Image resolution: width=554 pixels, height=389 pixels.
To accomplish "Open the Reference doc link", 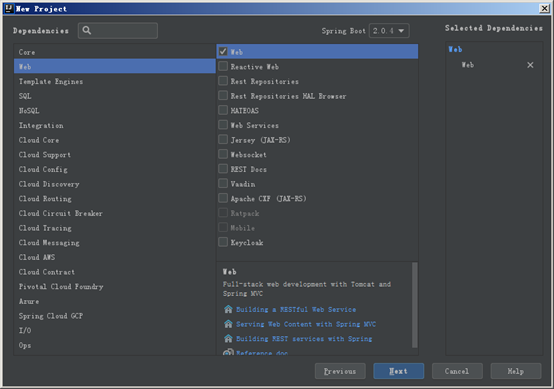I will click(x=262, y=353).
